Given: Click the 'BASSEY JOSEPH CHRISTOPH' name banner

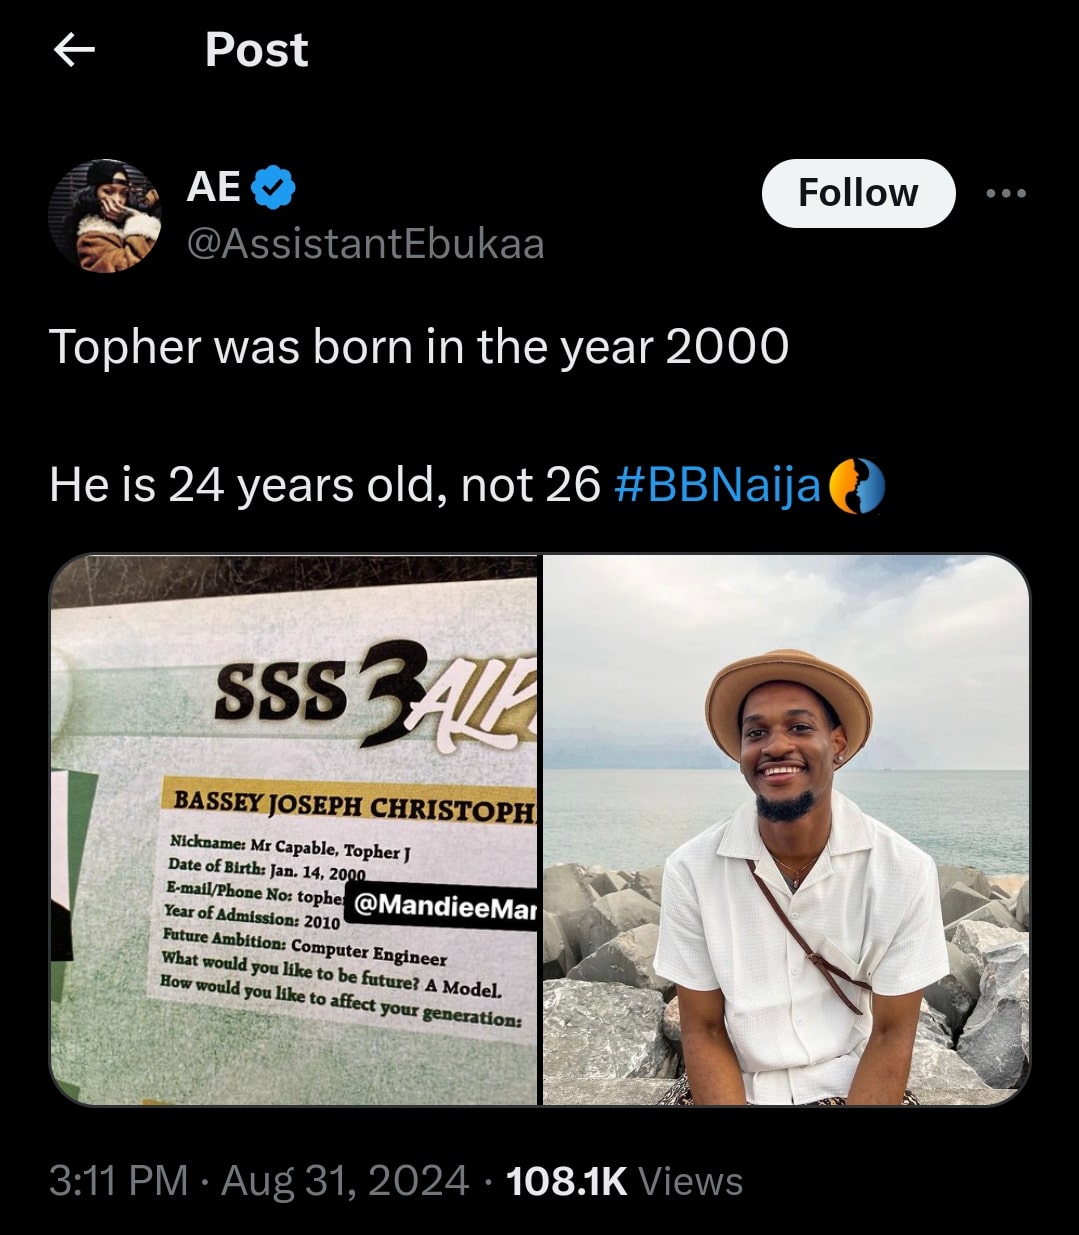Looking at the screenshot, I should 353,804.
